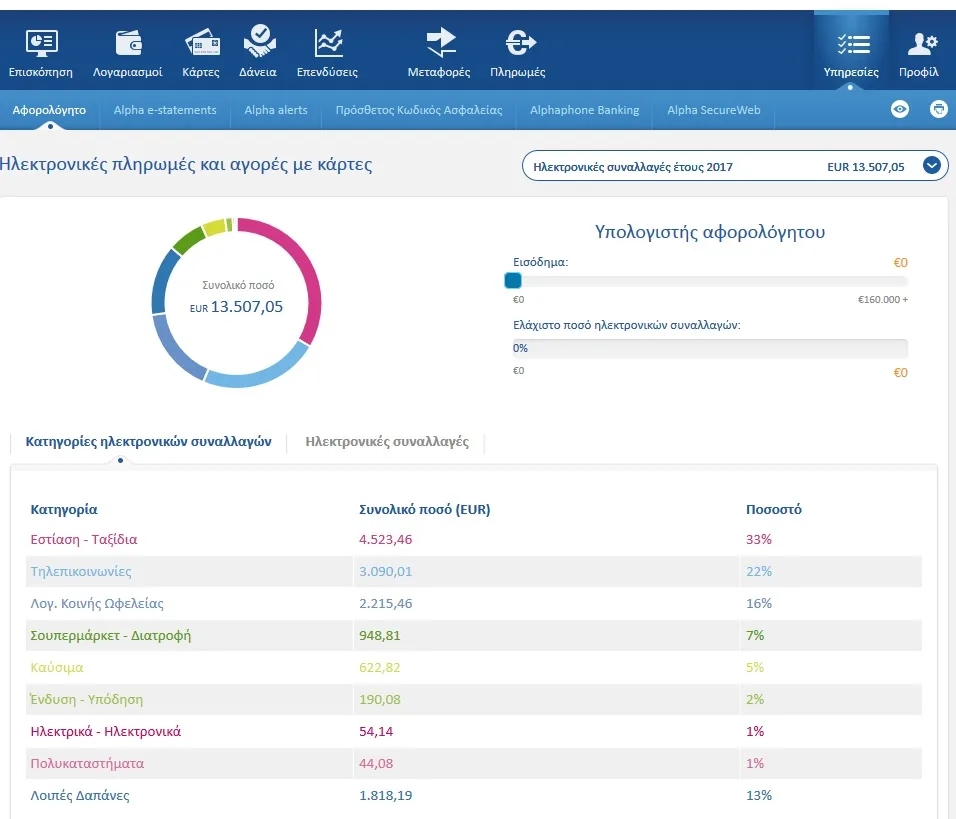Open the Κάρτες cards icon
Viewport: 956px width, 819px height.
pos(201,44)
